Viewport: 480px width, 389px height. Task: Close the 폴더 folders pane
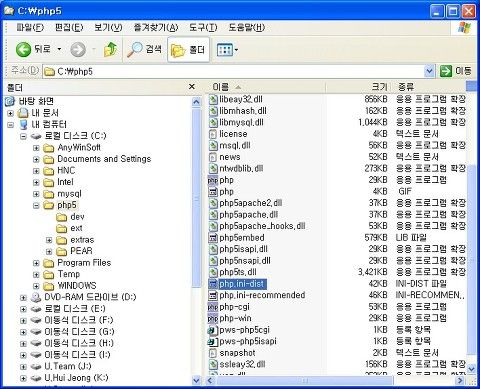192,87
